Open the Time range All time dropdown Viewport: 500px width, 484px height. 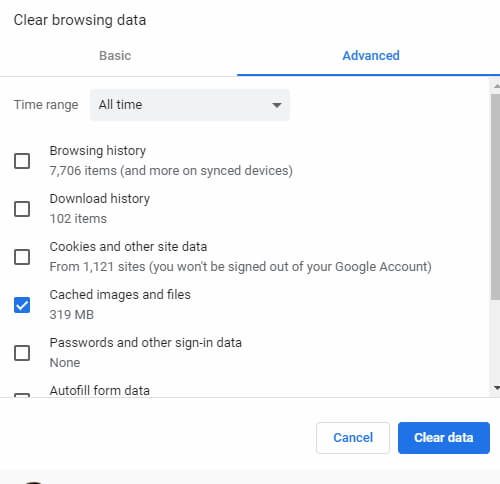pyautogui.click(x=190, y=105)
